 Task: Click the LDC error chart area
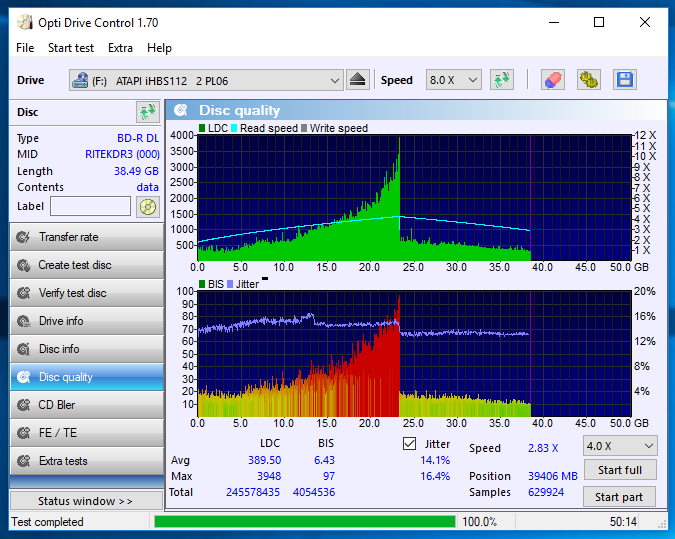click(x=414, y=198)
